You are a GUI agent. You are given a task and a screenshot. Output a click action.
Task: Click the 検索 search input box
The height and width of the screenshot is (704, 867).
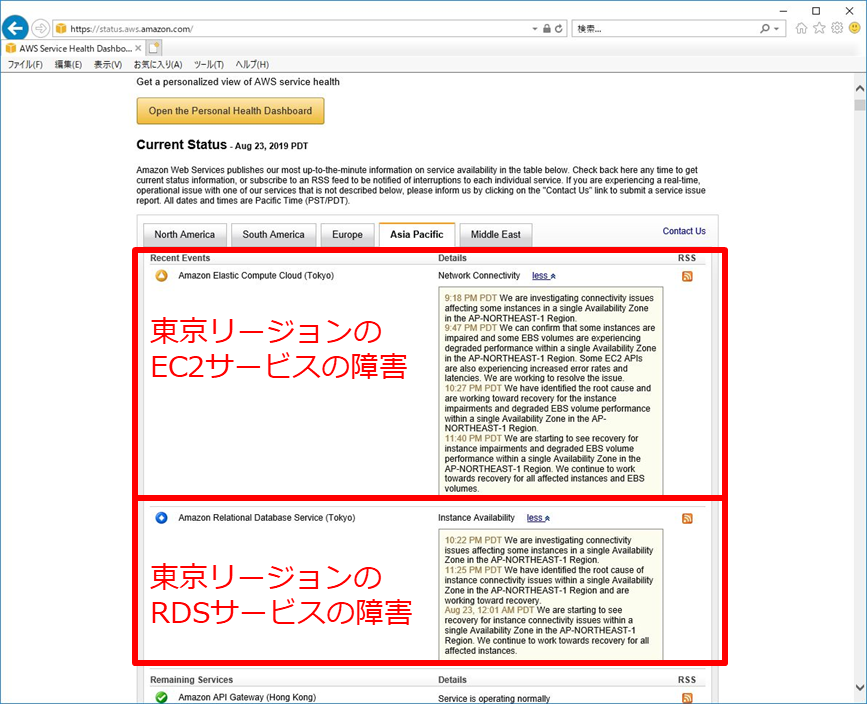click(664, 29)
